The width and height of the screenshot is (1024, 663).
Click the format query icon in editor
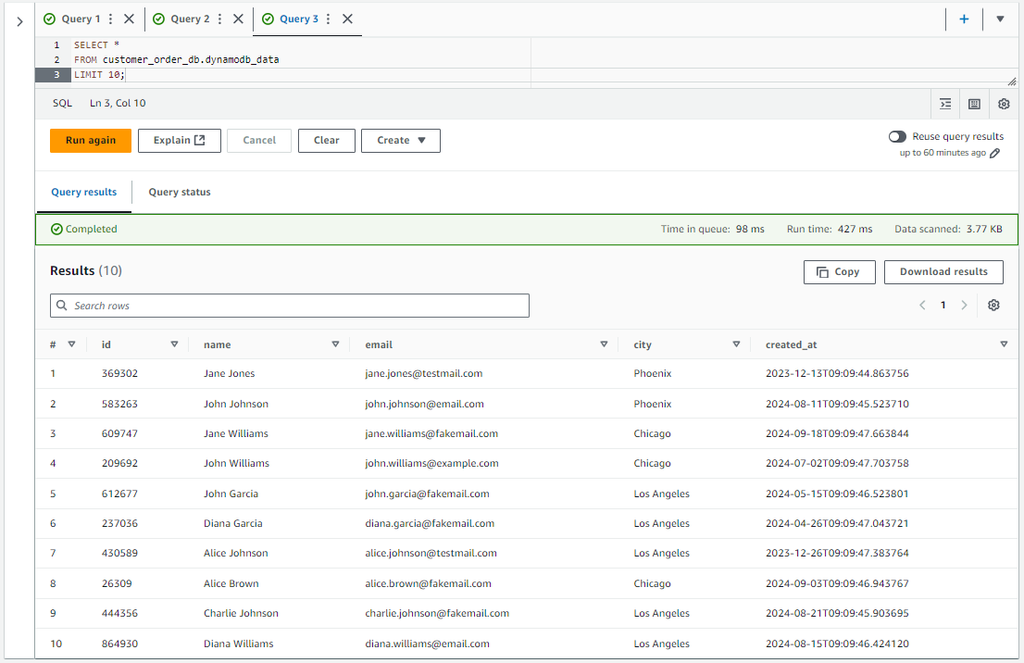(x=945, y=104)
